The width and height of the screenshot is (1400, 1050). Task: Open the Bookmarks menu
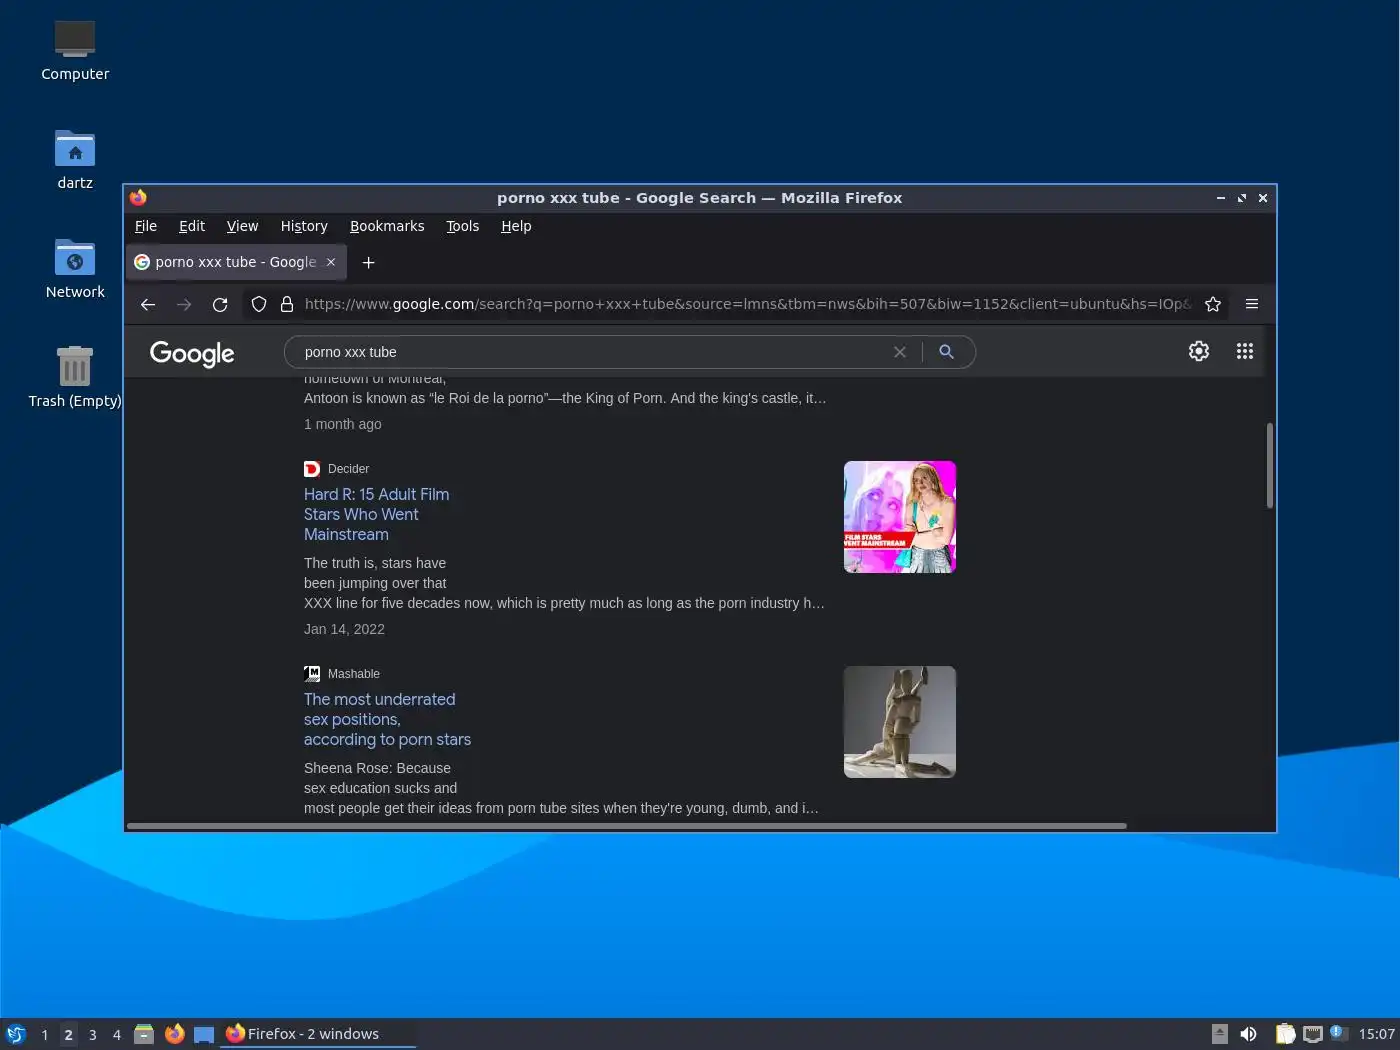pos(387,226)
